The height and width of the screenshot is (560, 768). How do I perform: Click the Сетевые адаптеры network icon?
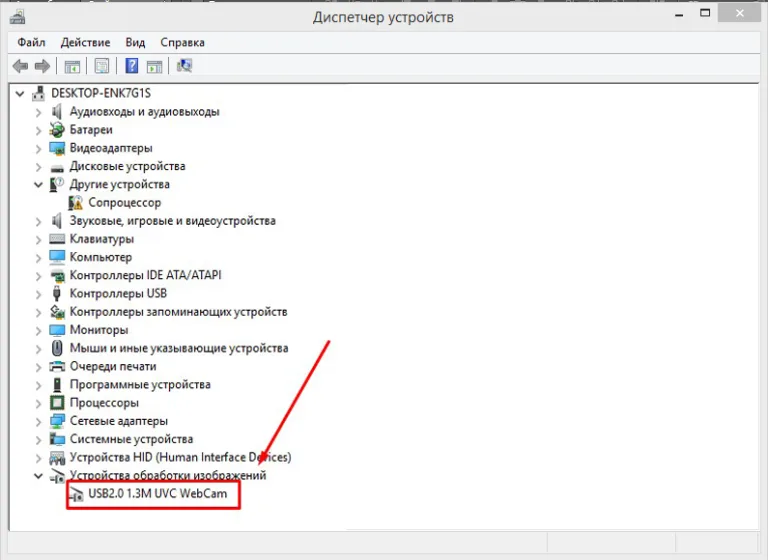coord(57,421)
